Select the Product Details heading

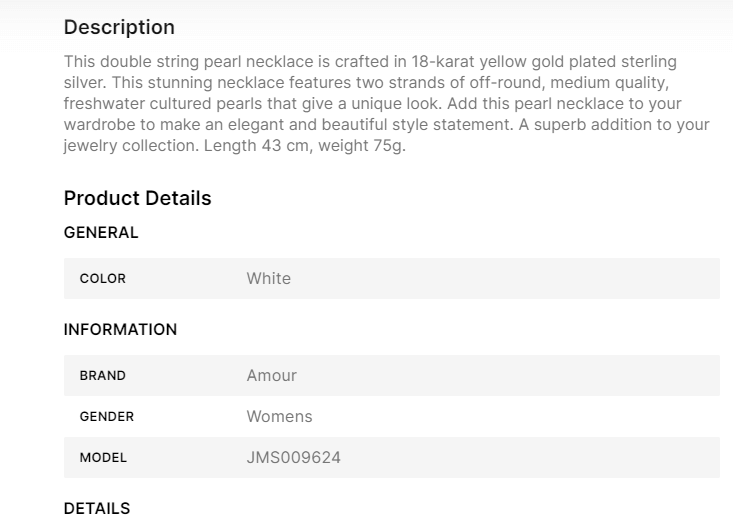pyautogui.click(x=137, y=198)
